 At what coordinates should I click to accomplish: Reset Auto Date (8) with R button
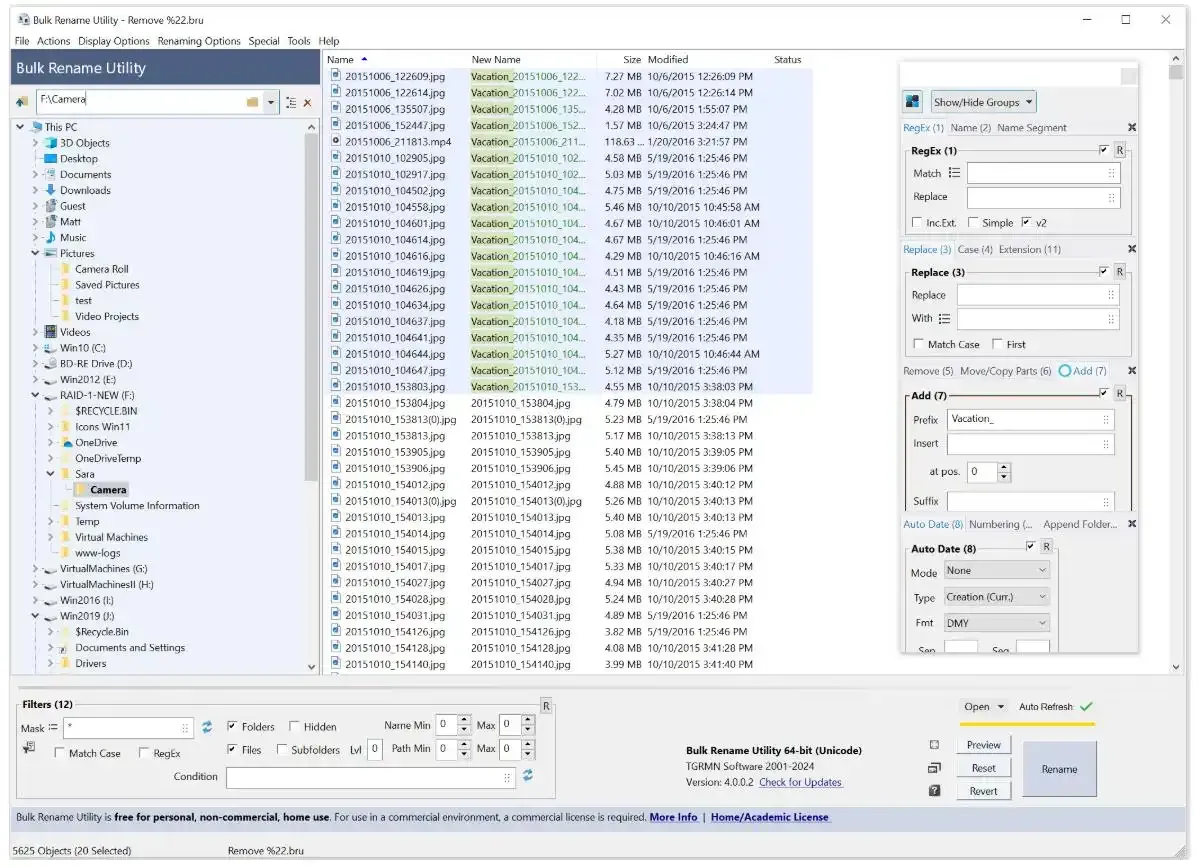[1047, 546]
